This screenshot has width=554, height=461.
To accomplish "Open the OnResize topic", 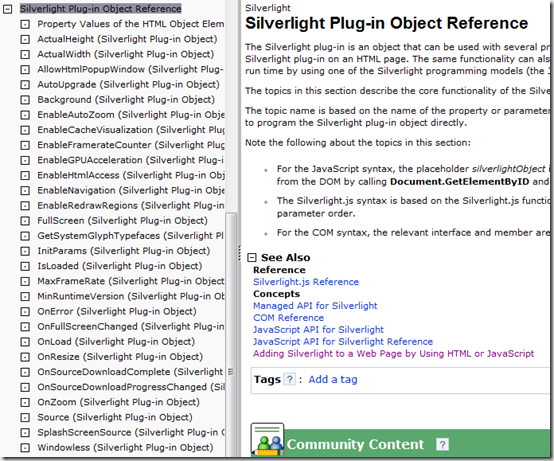I will [x=120, y=357].
